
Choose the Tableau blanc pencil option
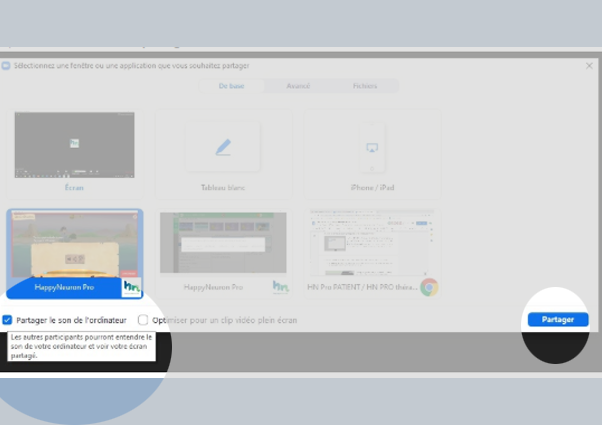pyautogui.click(x=223, y=154)
